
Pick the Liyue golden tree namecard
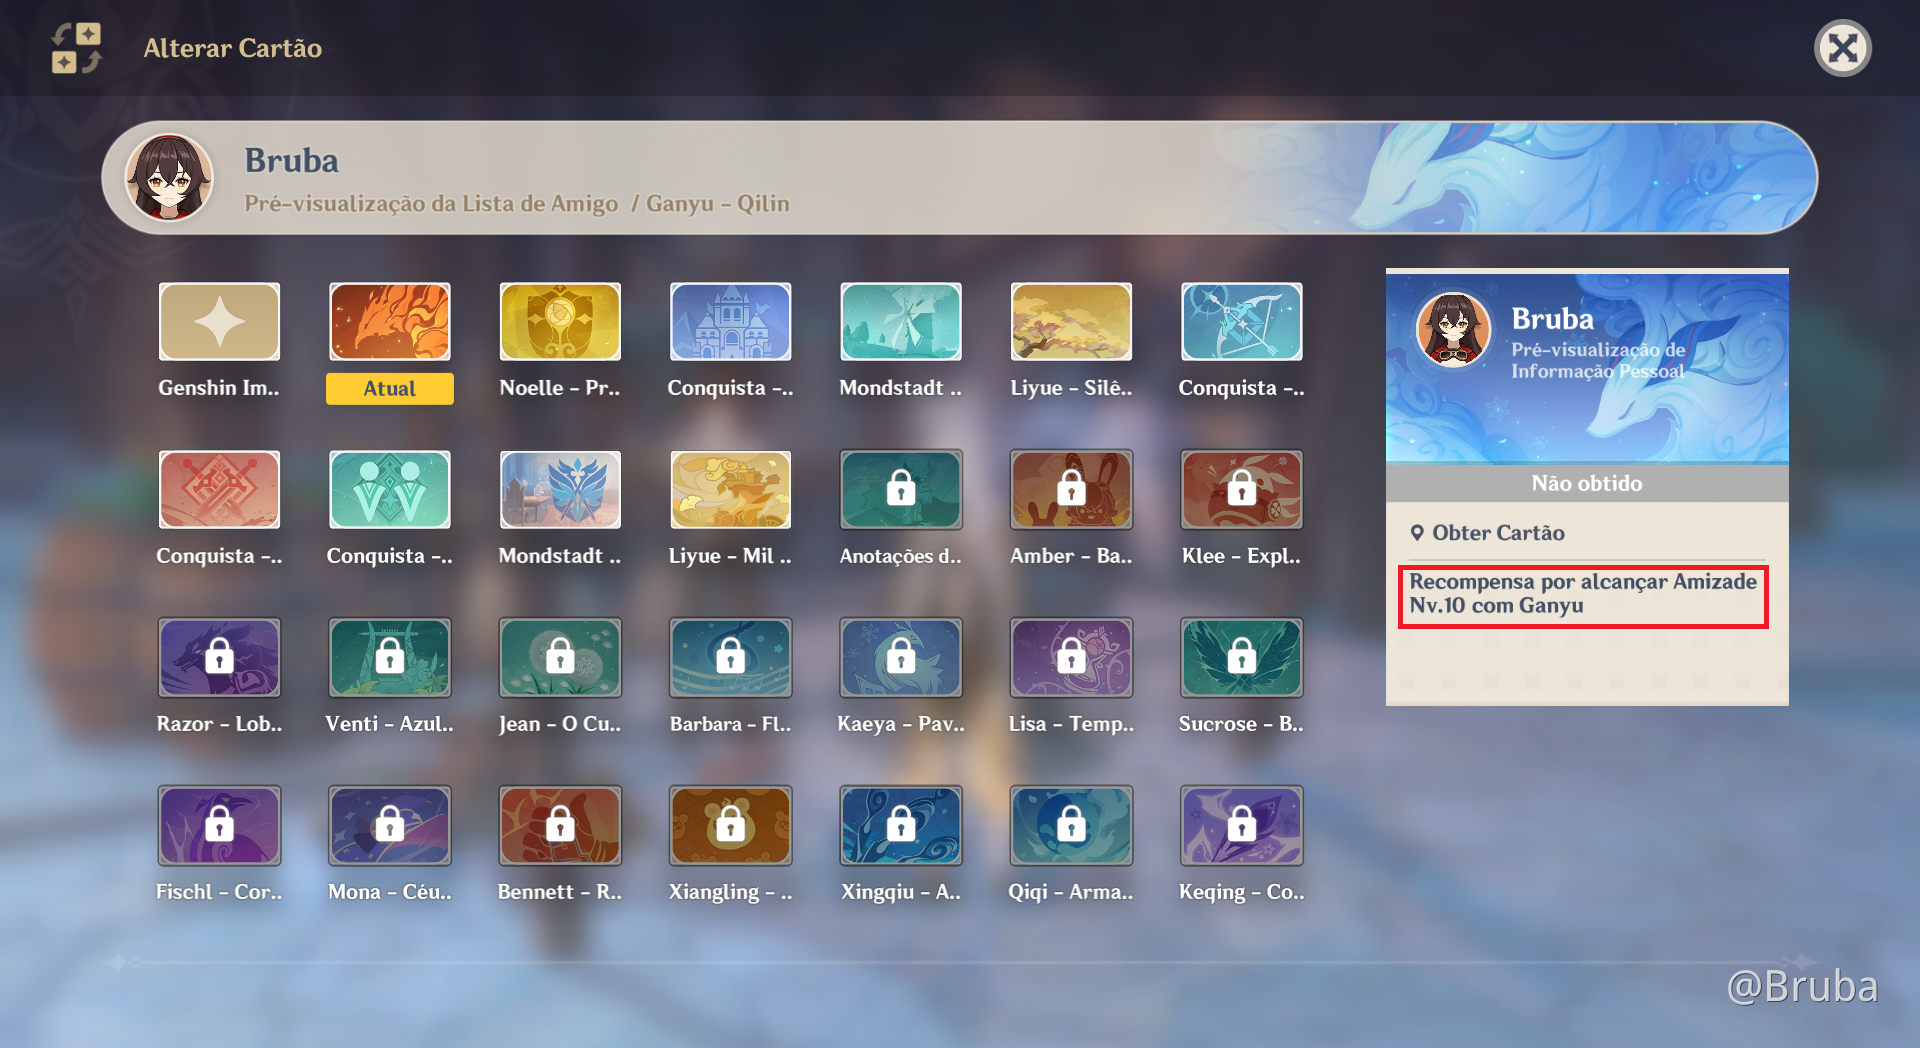click(1071, 321)
